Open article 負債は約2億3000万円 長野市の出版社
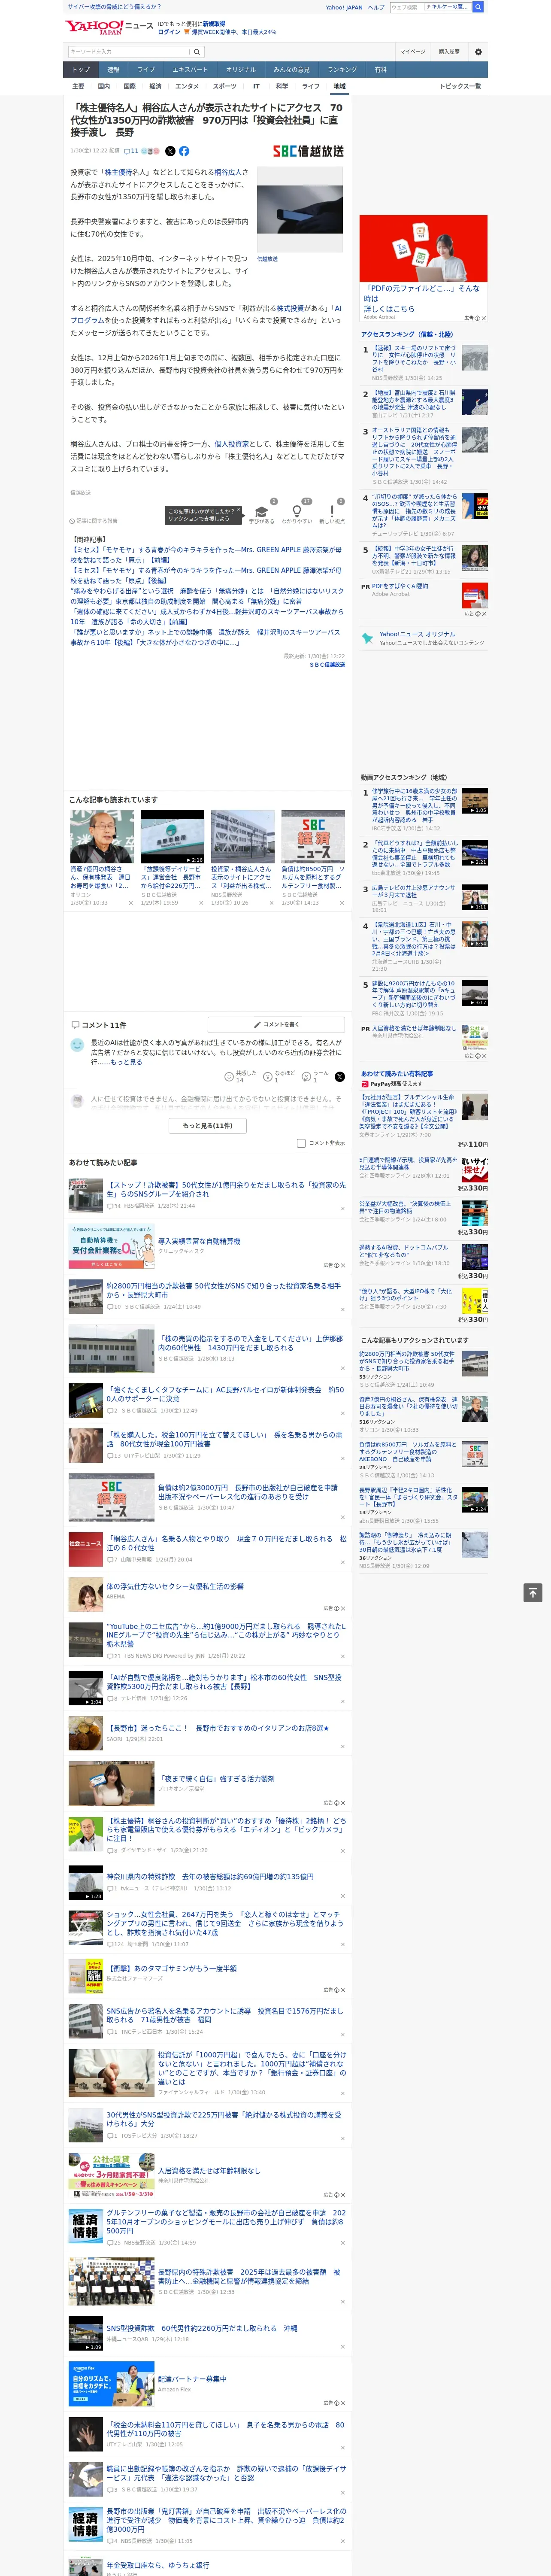The width and height of the screenshot is (551, 2576). pos(250,1492)
